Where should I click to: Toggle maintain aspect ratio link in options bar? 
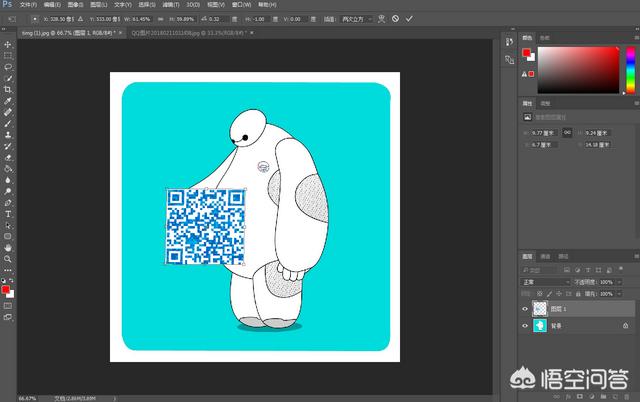(x=160, y=19)
